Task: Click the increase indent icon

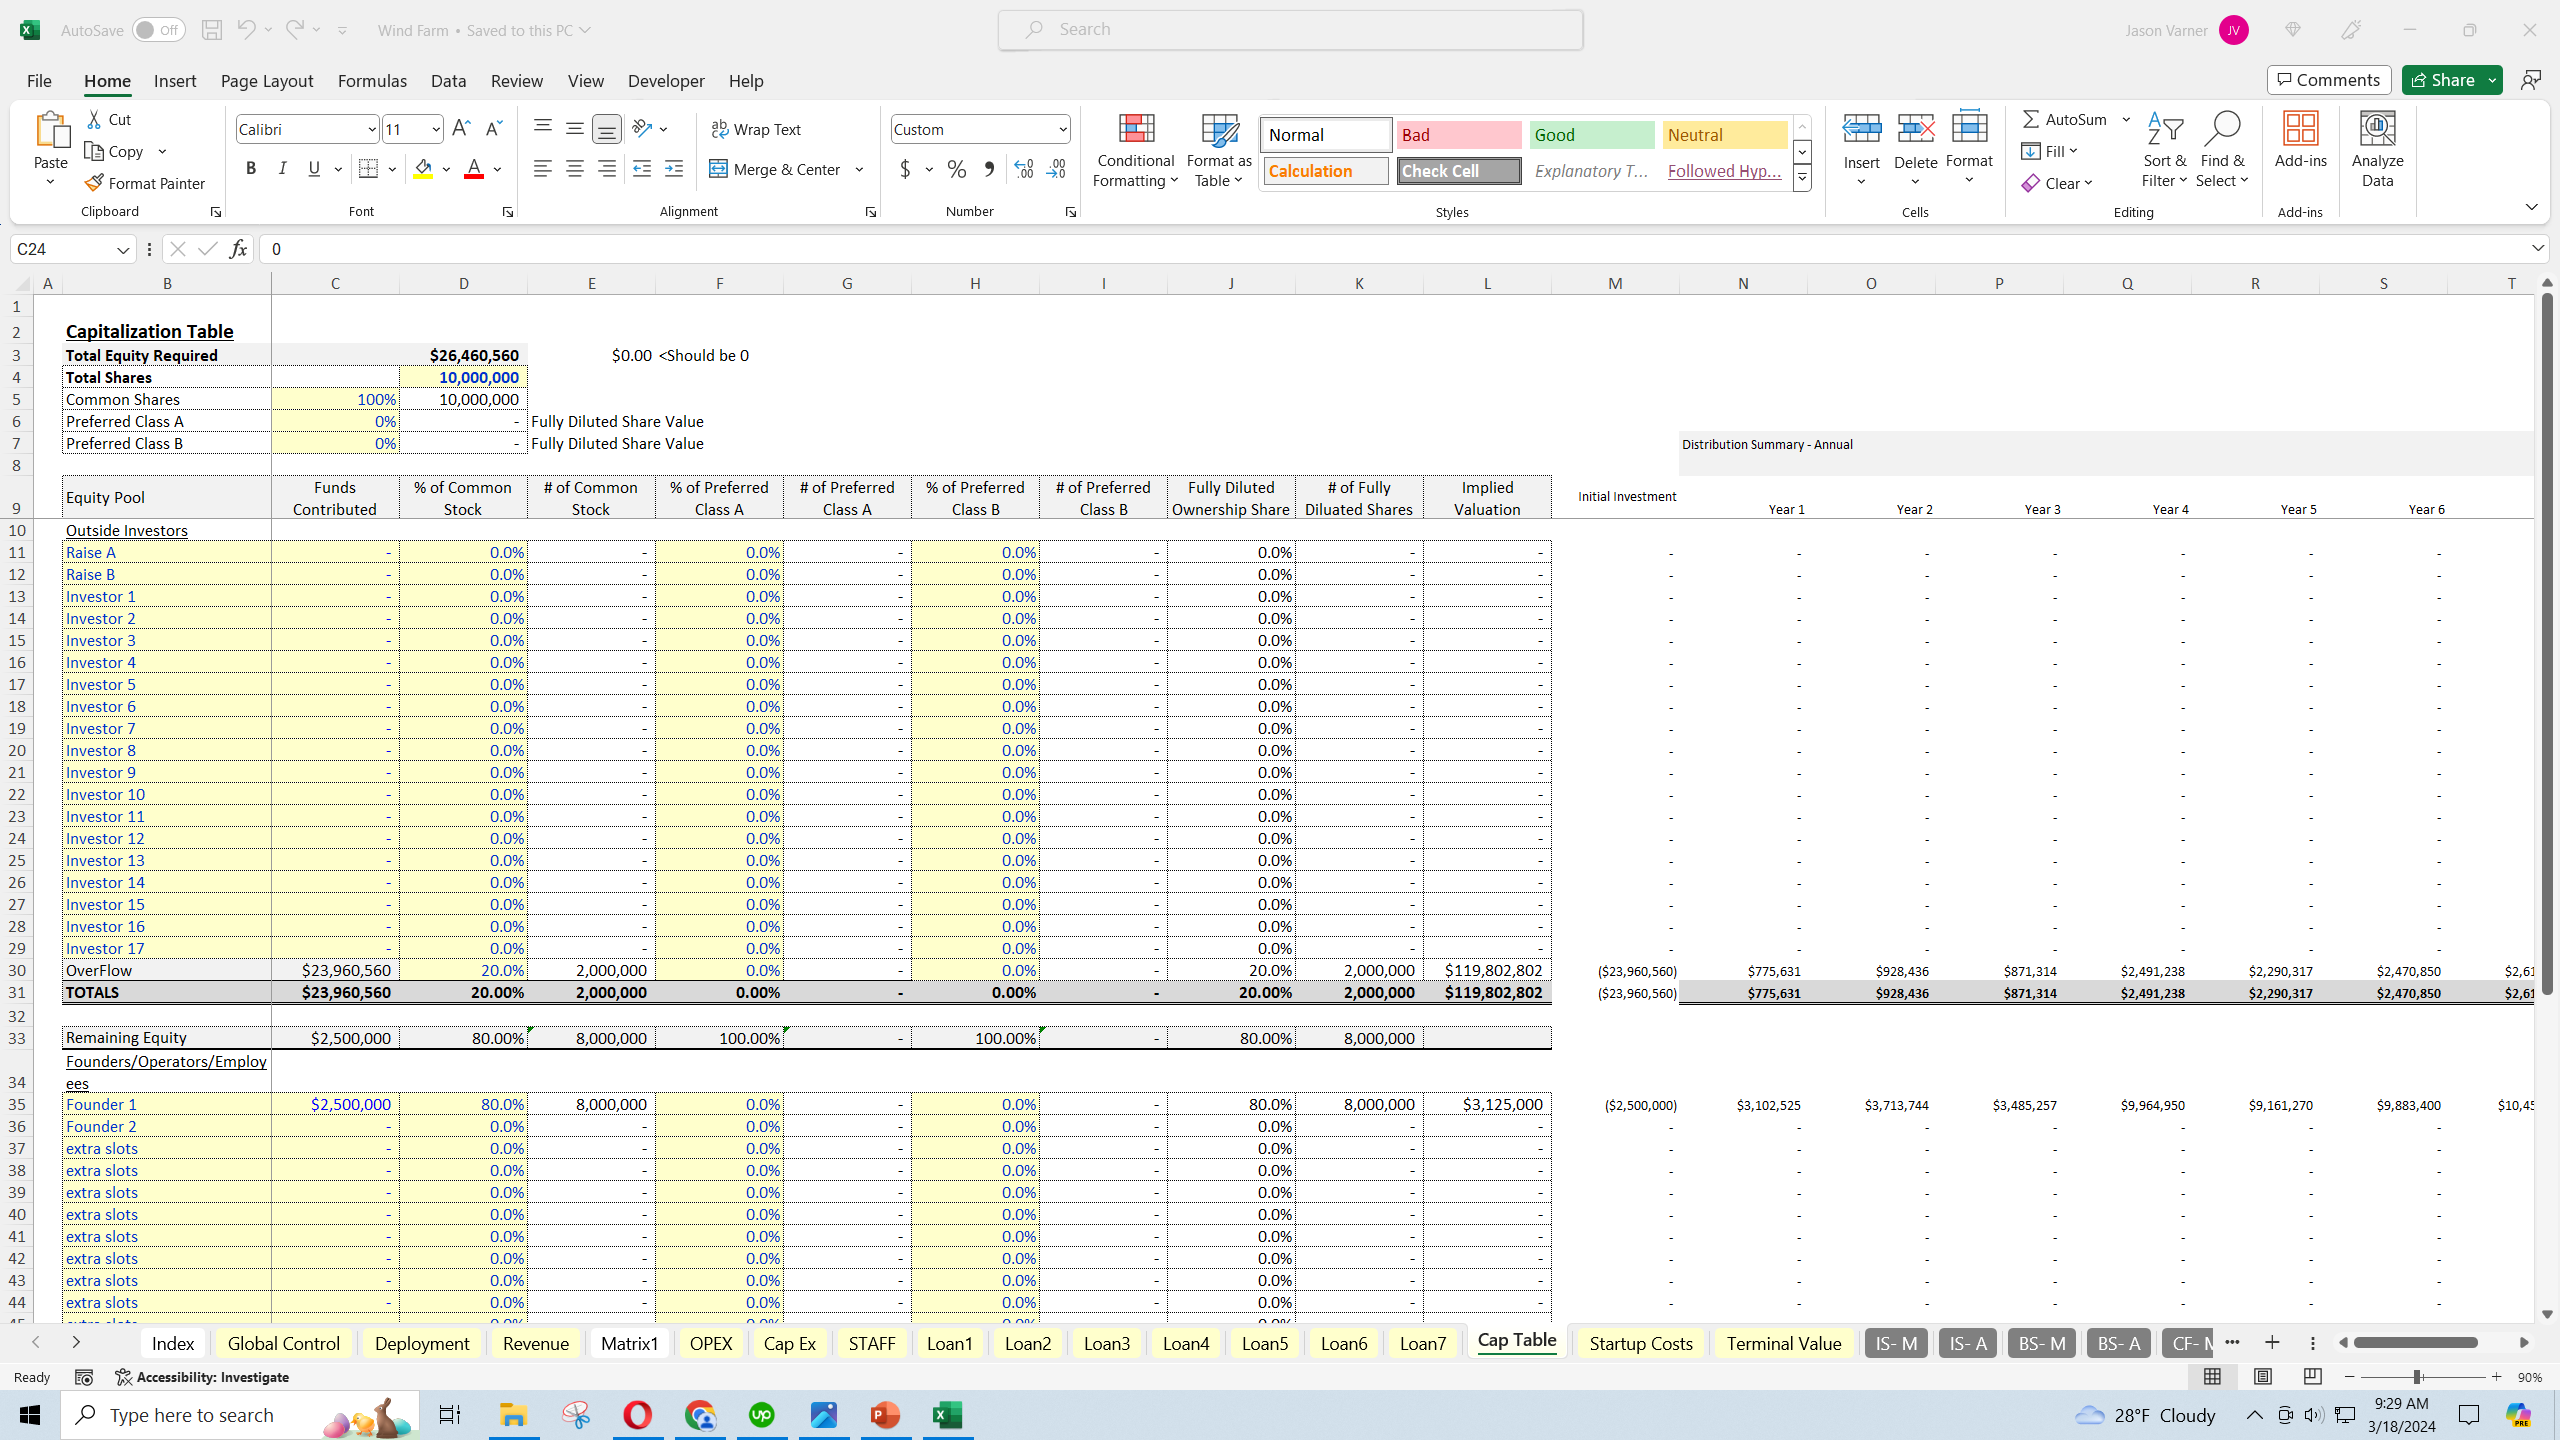Action: [674, 169]
